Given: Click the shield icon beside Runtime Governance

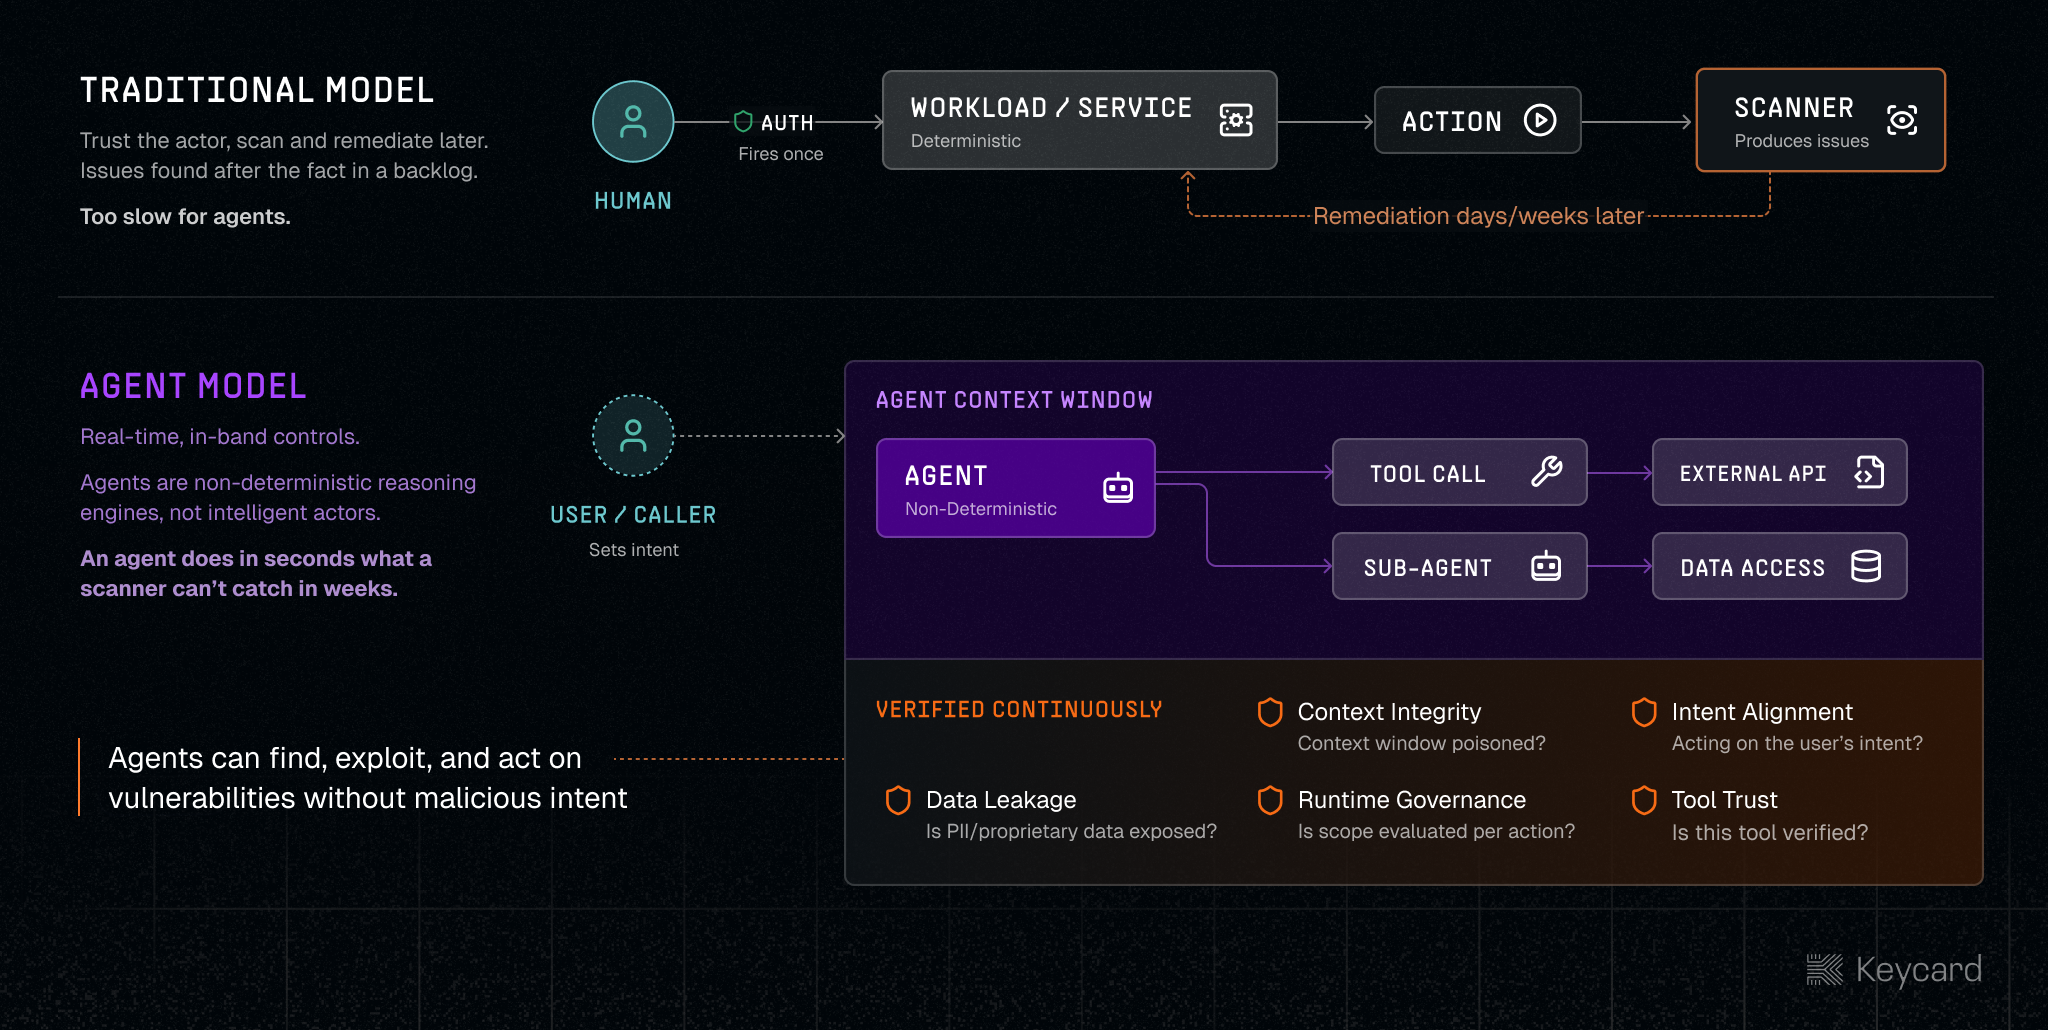Looking at the screenshot, I should click(1270, 800).
